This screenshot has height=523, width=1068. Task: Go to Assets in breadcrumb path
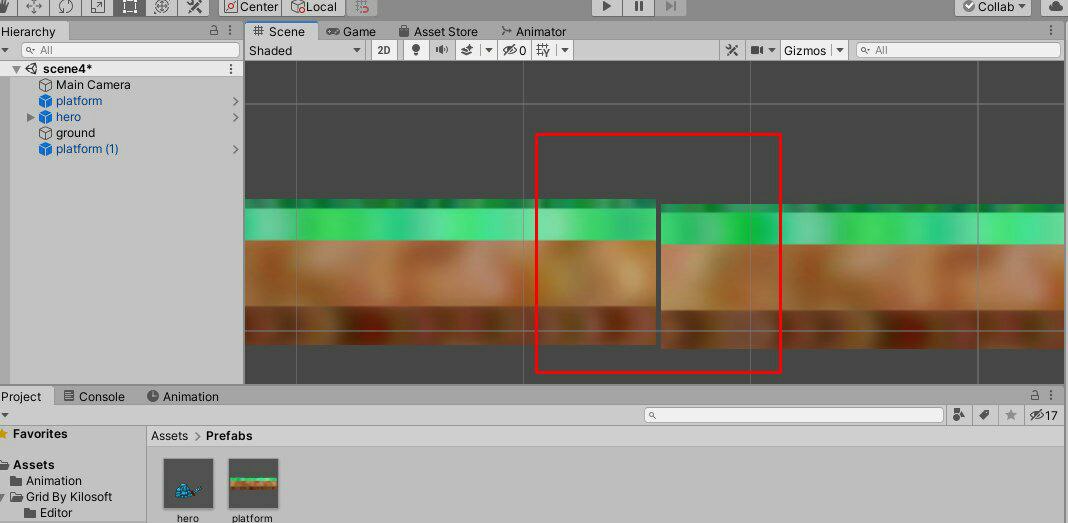tap(170, 436)
